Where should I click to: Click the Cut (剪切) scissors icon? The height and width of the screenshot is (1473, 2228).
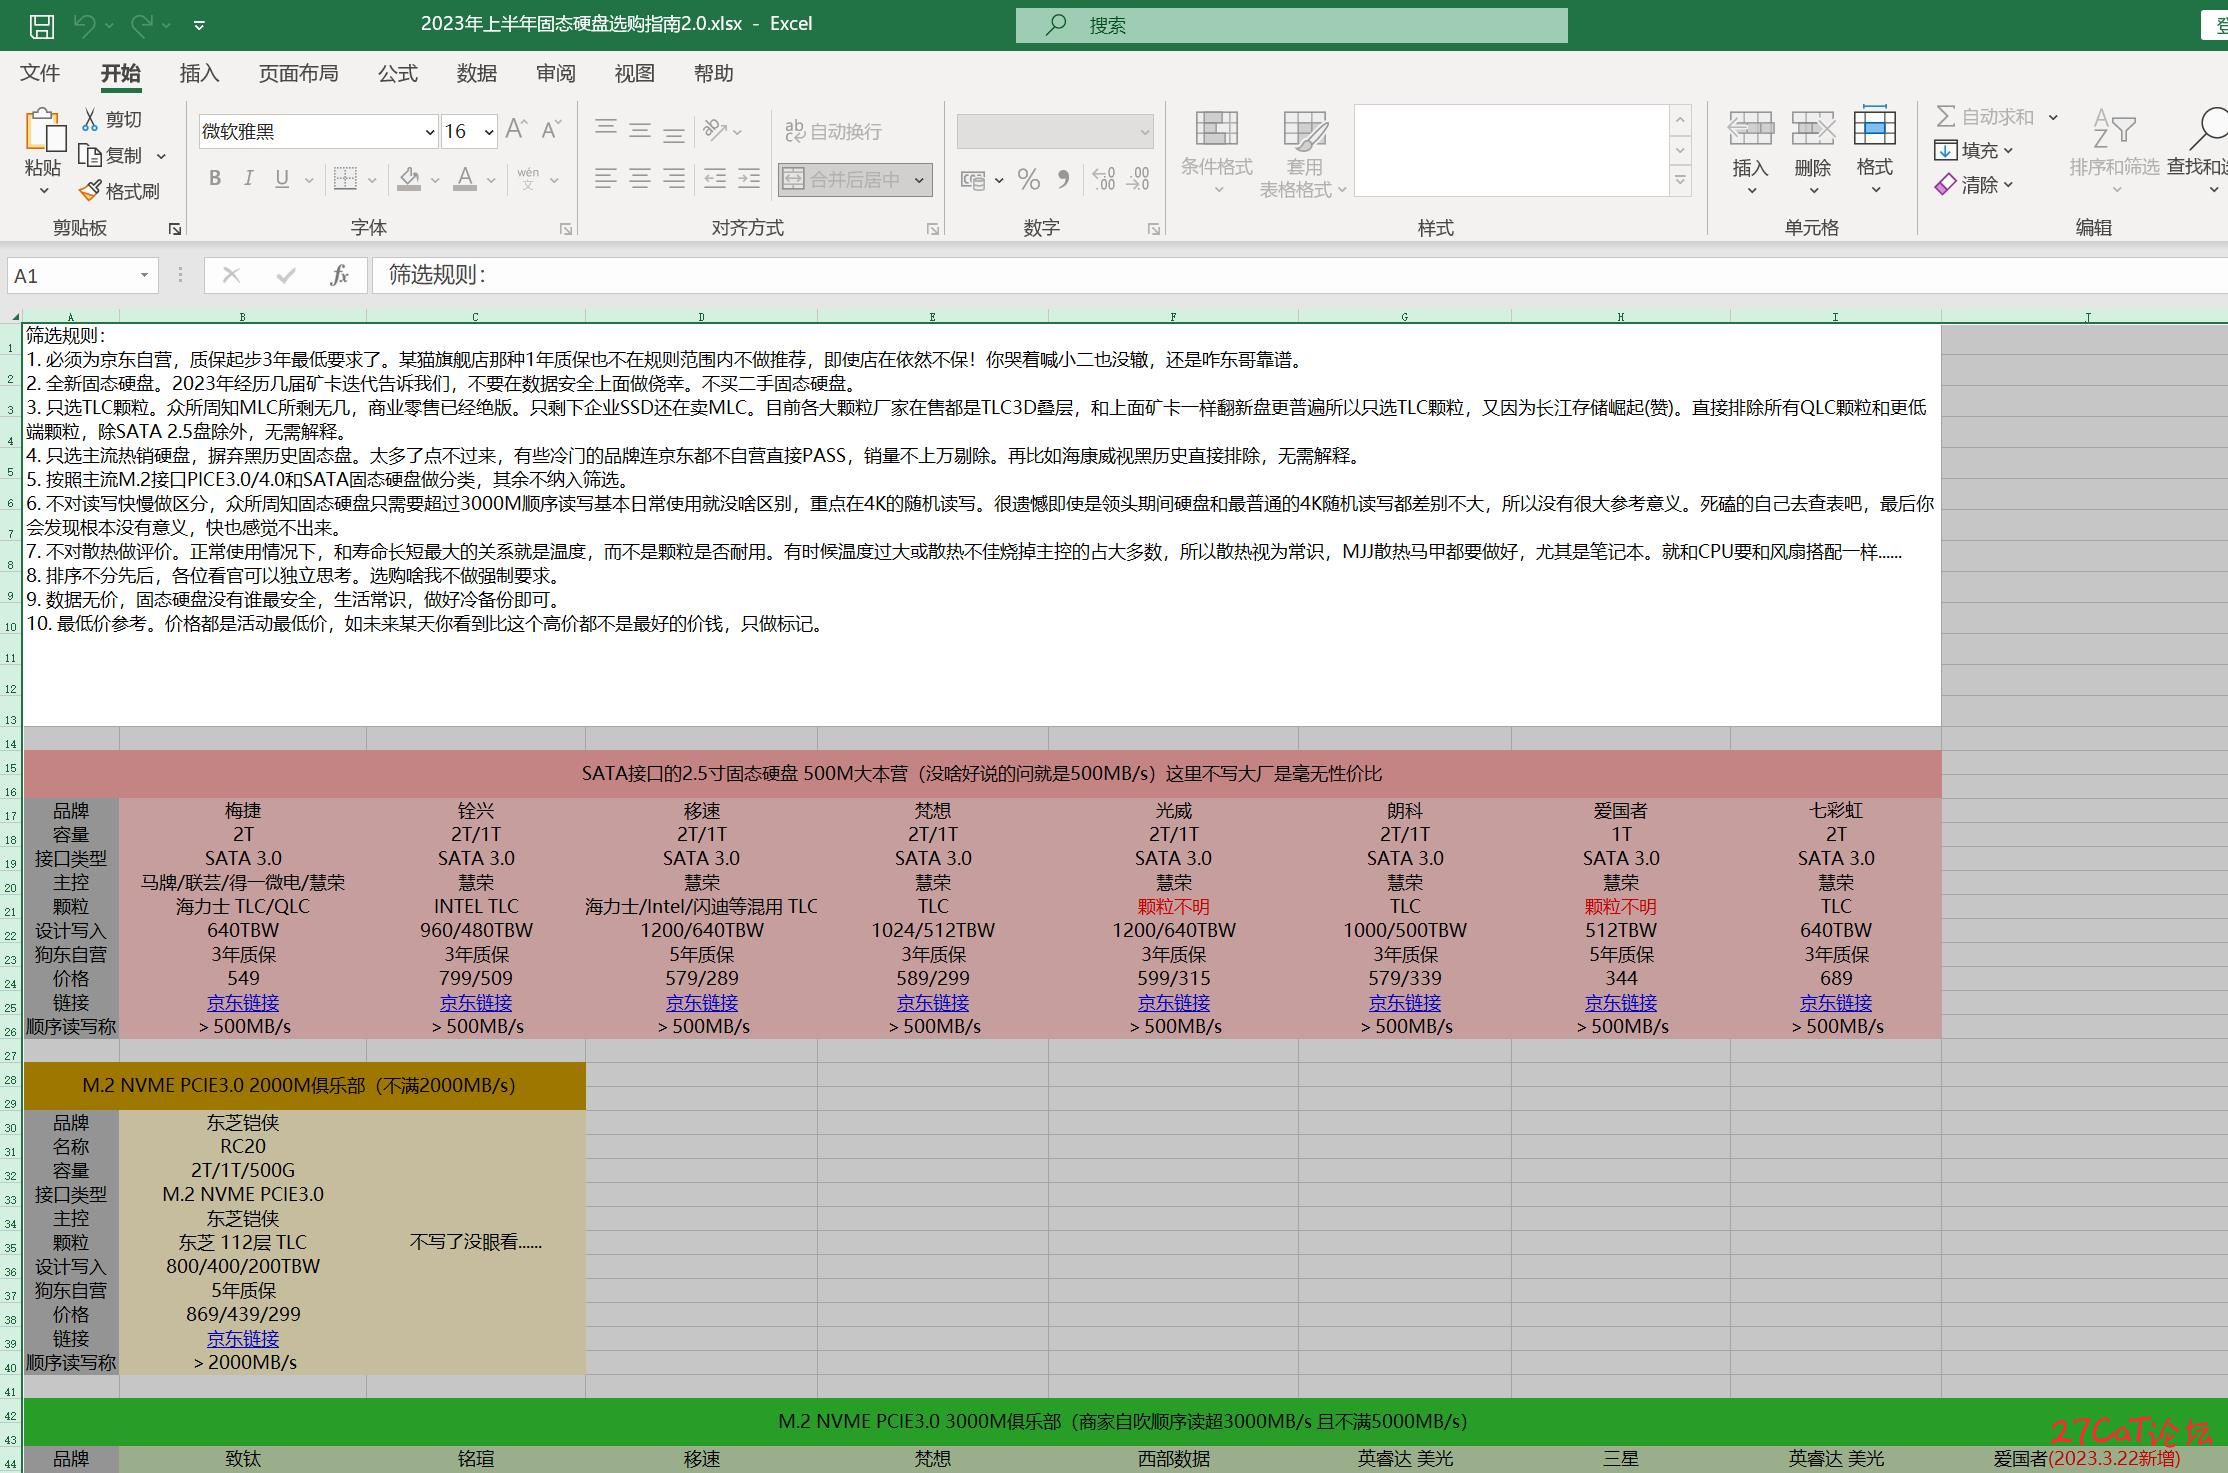coord(90,119)
